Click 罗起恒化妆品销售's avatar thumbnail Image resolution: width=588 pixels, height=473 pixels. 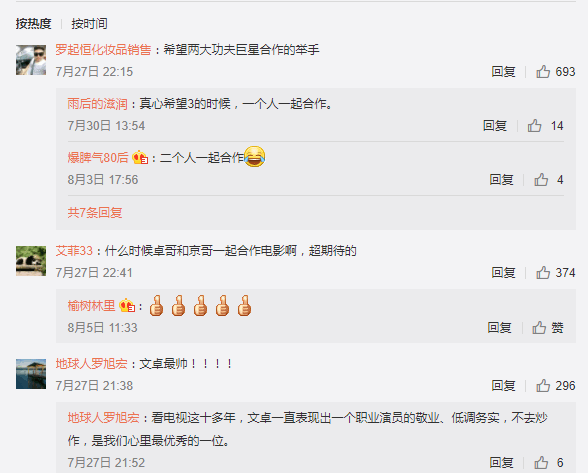(31, 60)
